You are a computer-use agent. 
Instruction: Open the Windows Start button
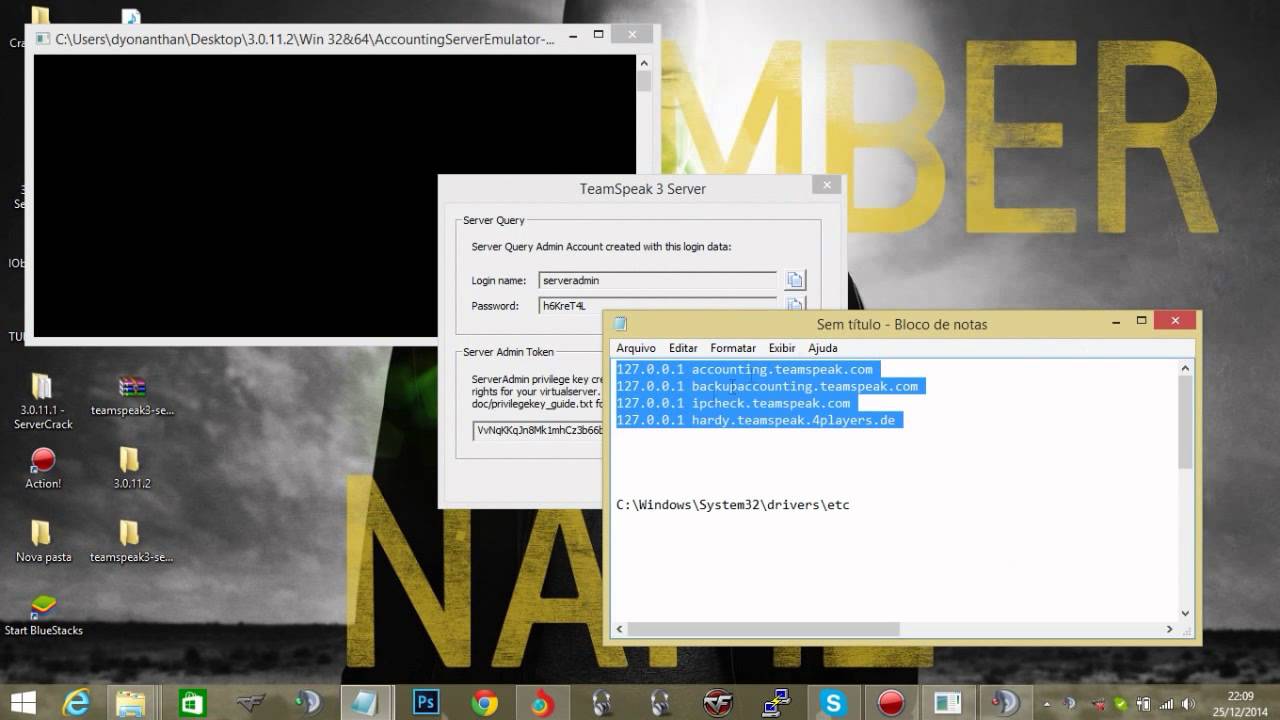(x=23, y=702)
